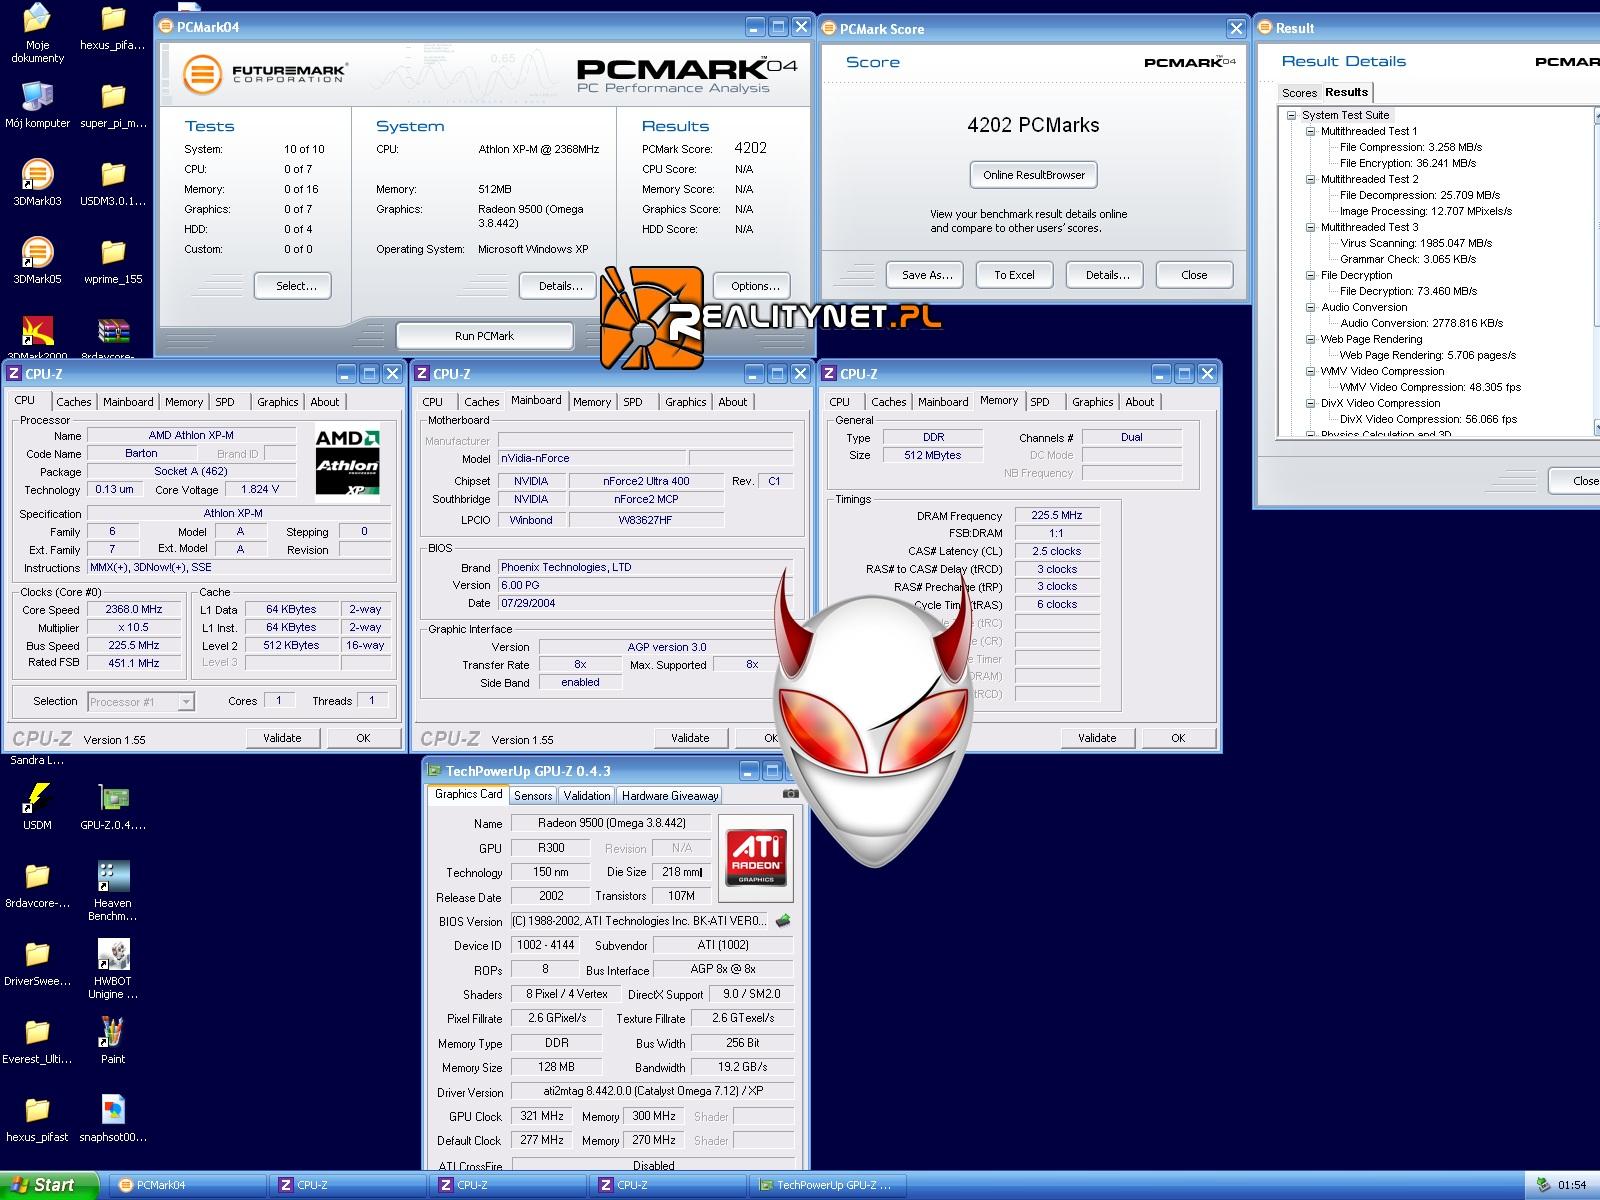Screen dimensions: 1600x1200
Task: Open Graphics tab in right CPU-Z Memory window
Action: point(1092,402)
